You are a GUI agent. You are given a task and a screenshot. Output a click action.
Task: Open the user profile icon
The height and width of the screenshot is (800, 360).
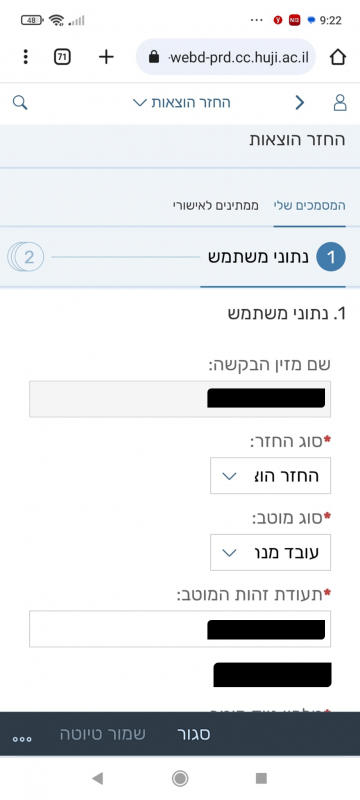340,103
